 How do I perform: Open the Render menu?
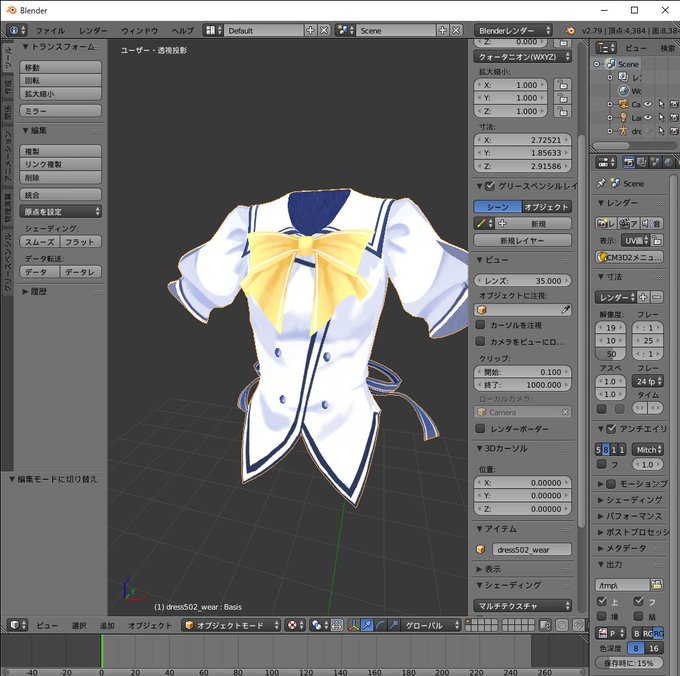pyautogui.click(x=93, y=30)
